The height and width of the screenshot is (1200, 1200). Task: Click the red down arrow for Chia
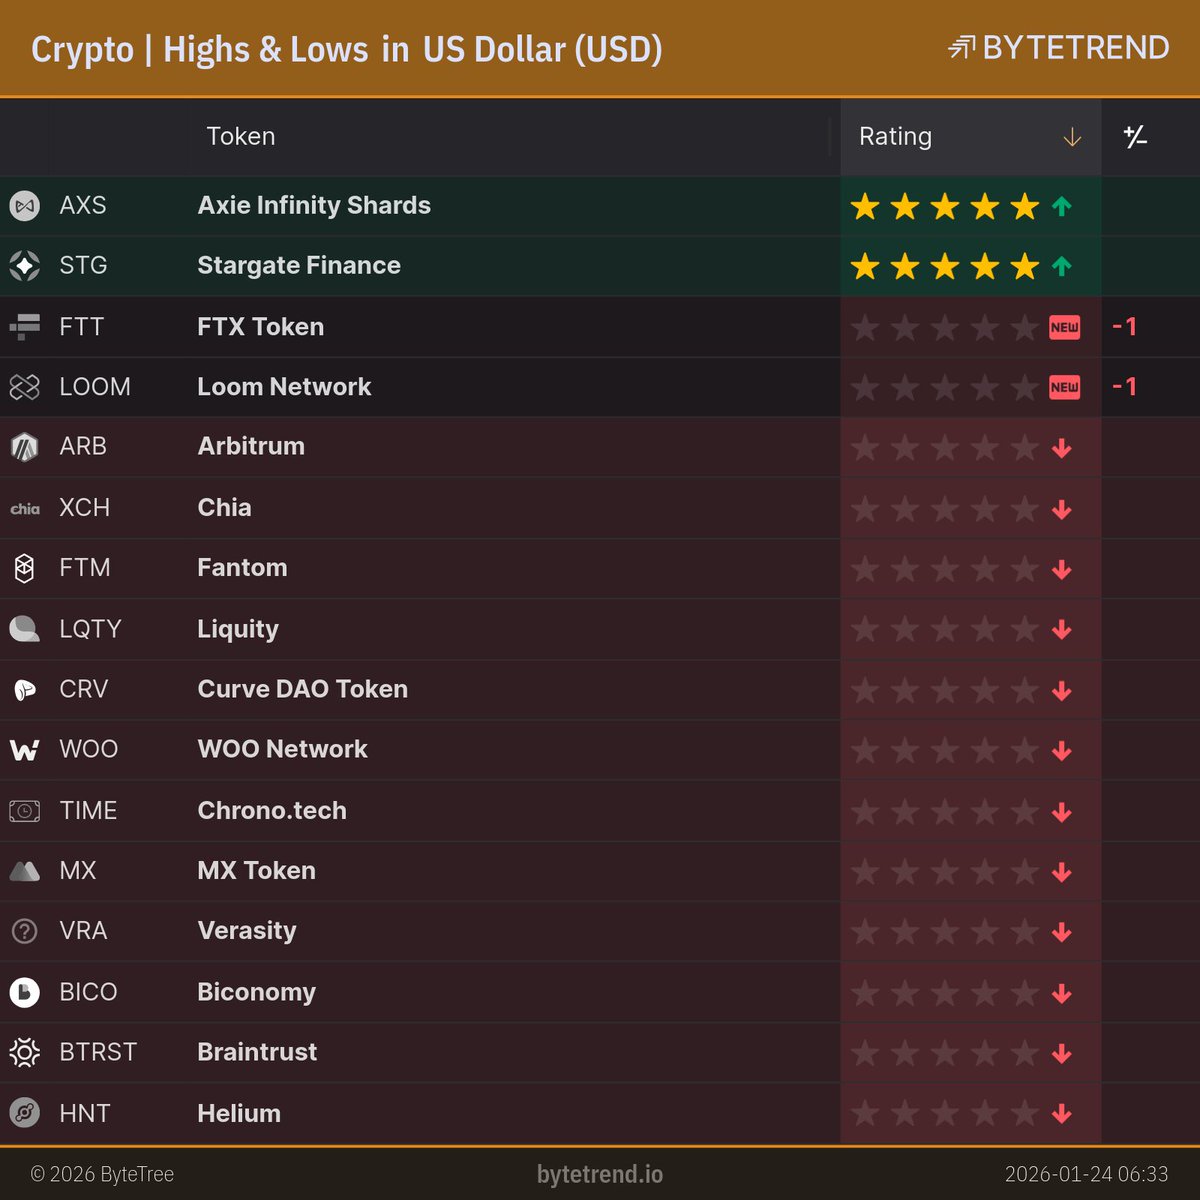click(1062, 509)
